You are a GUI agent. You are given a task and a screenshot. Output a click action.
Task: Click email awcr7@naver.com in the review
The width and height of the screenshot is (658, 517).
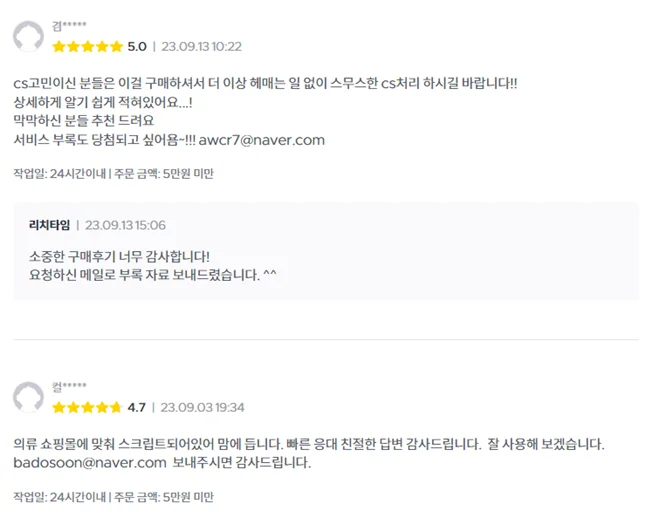click(x=261, y=140)
